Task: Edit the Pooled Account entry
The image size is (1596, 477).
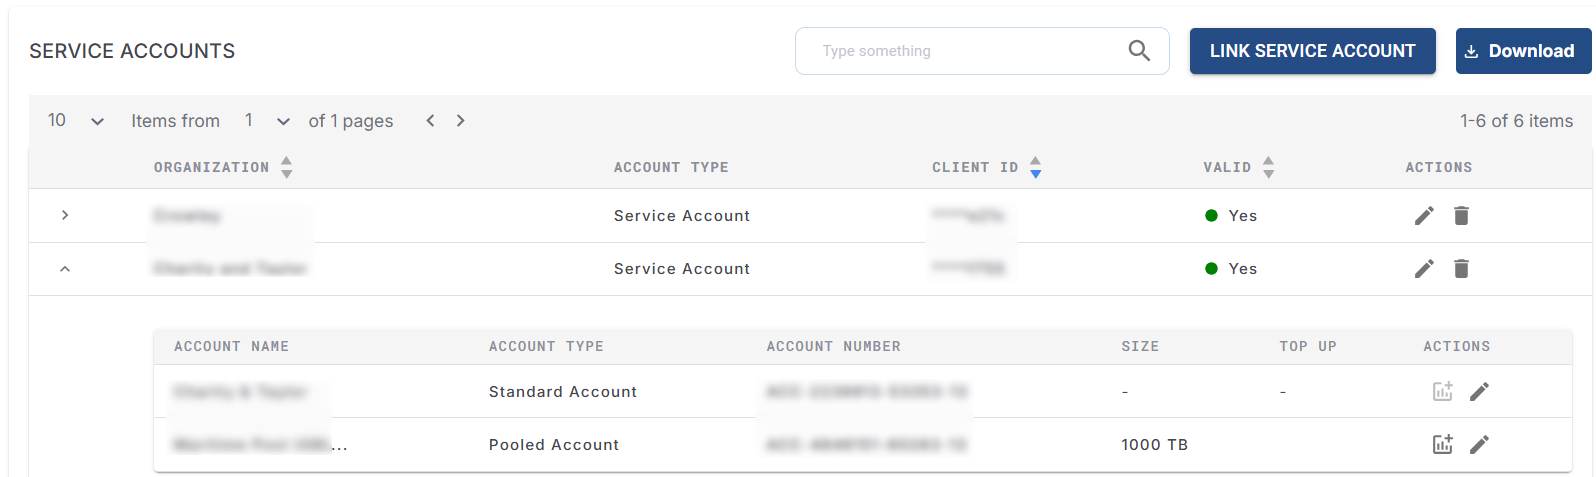Action: point(1479,445)
